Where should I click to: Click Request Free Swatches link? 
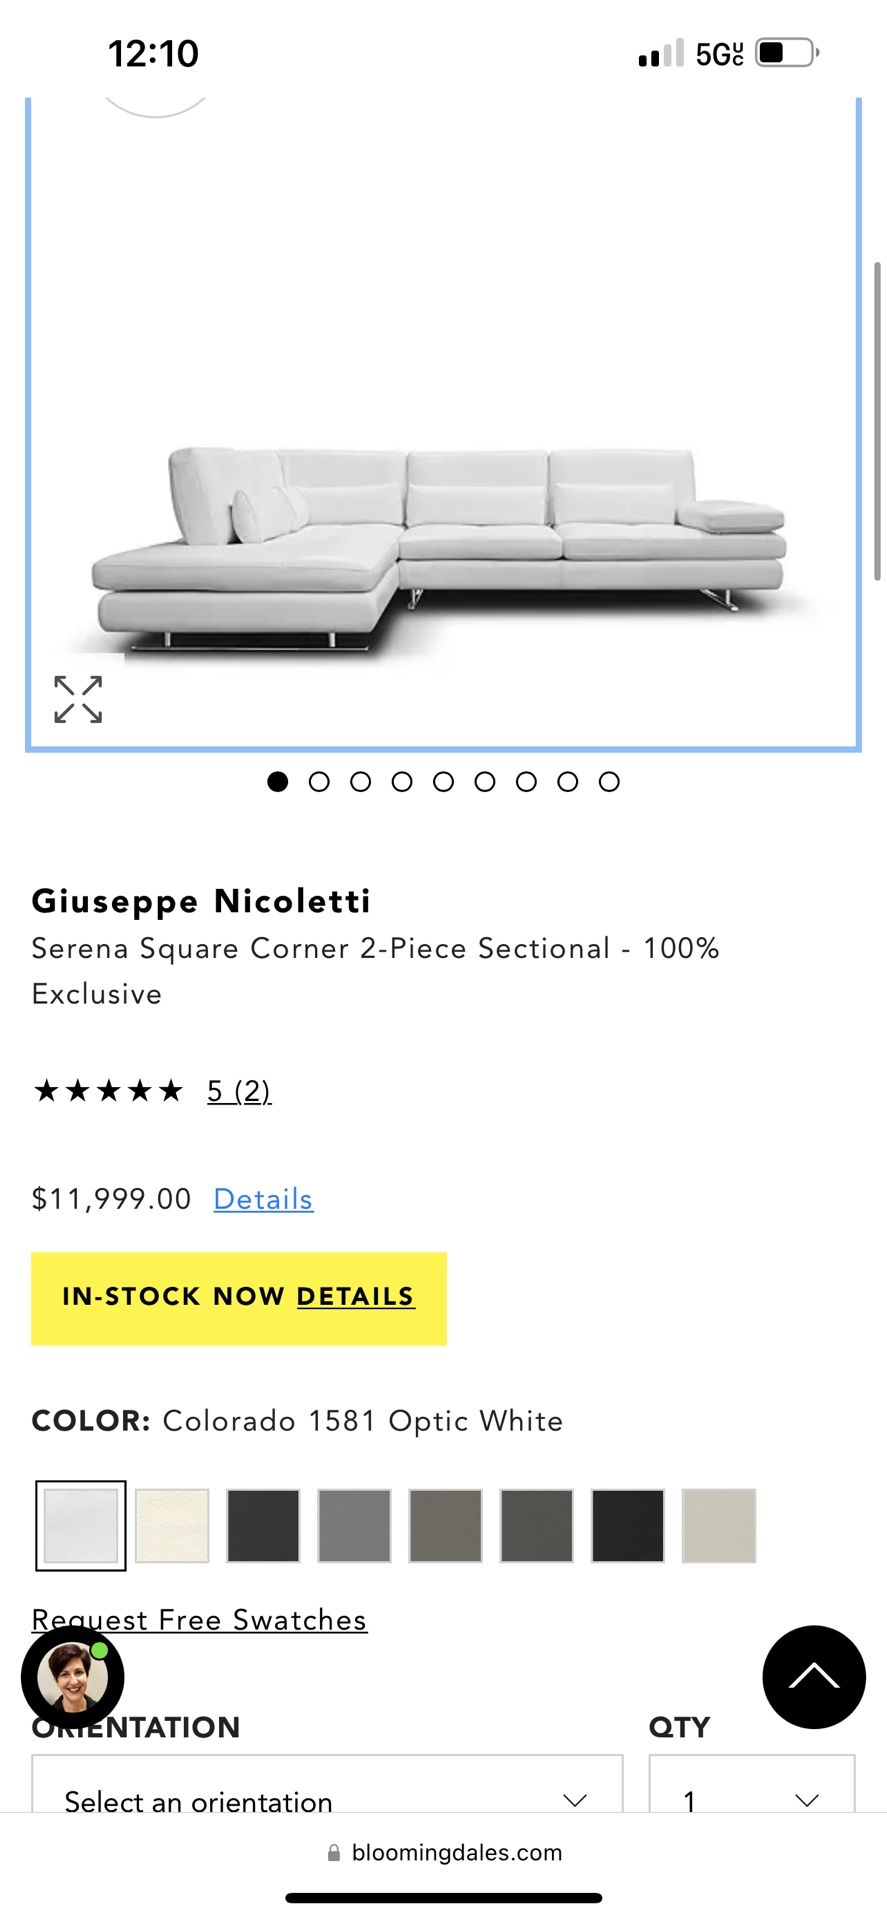199,1620
